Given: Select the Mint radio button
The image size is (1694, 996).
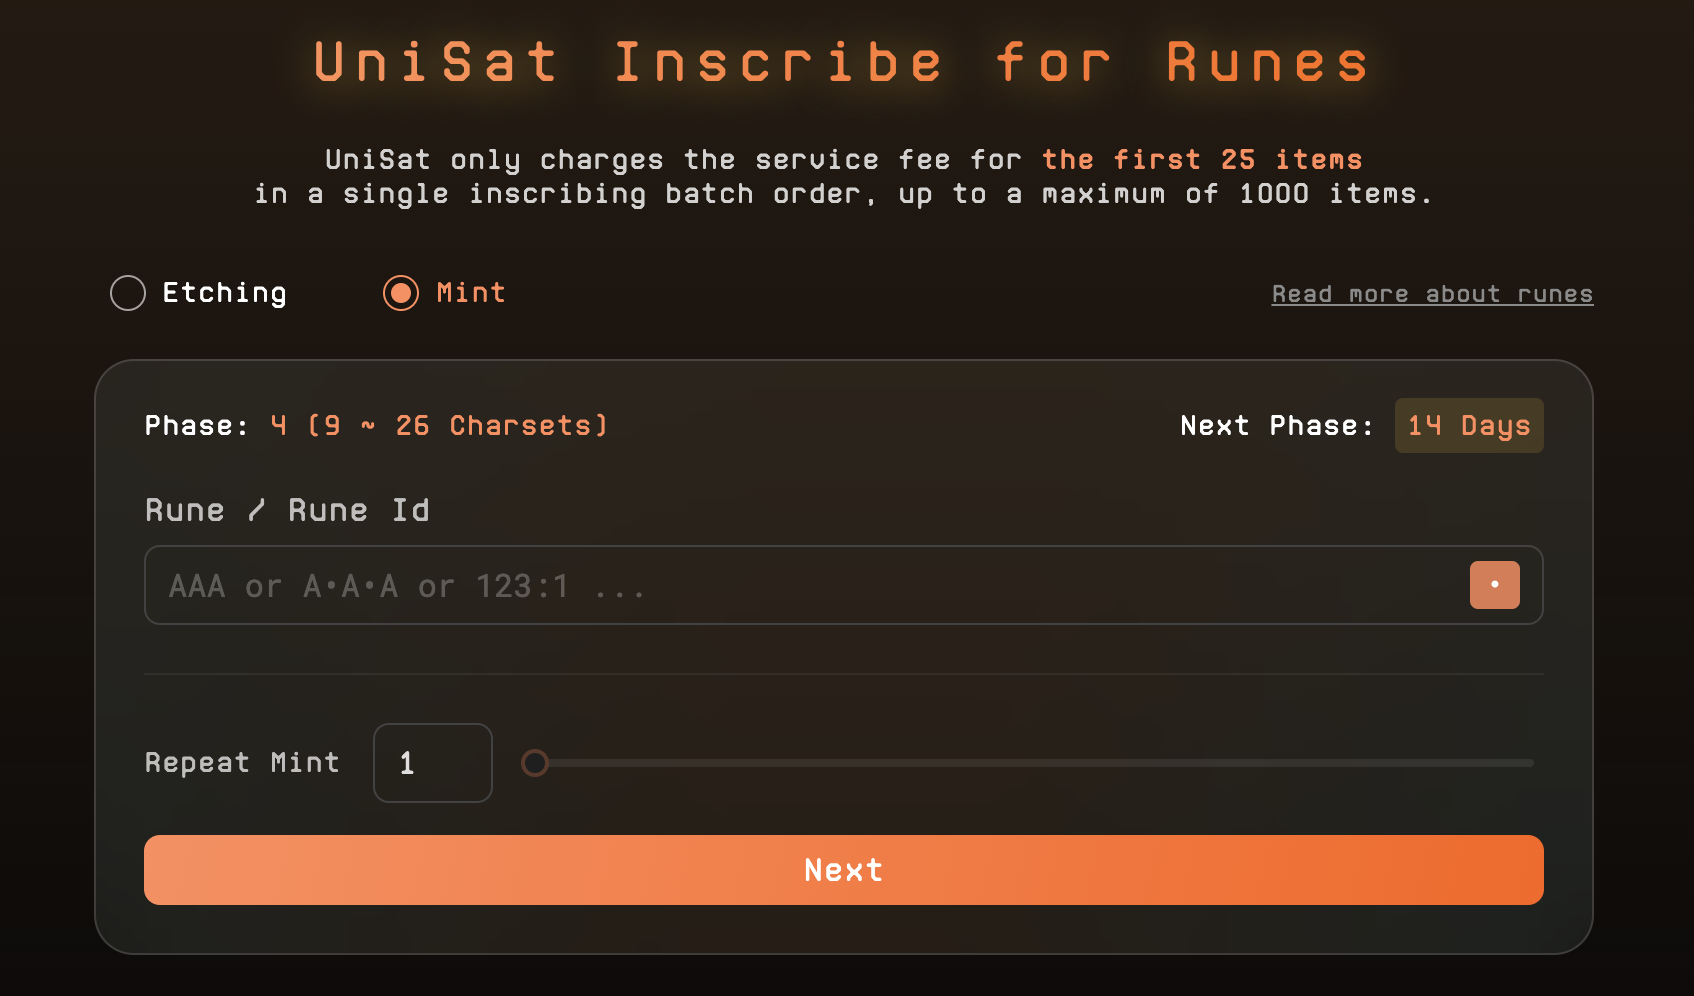Looking at the screenshot, I should [401, 293].
